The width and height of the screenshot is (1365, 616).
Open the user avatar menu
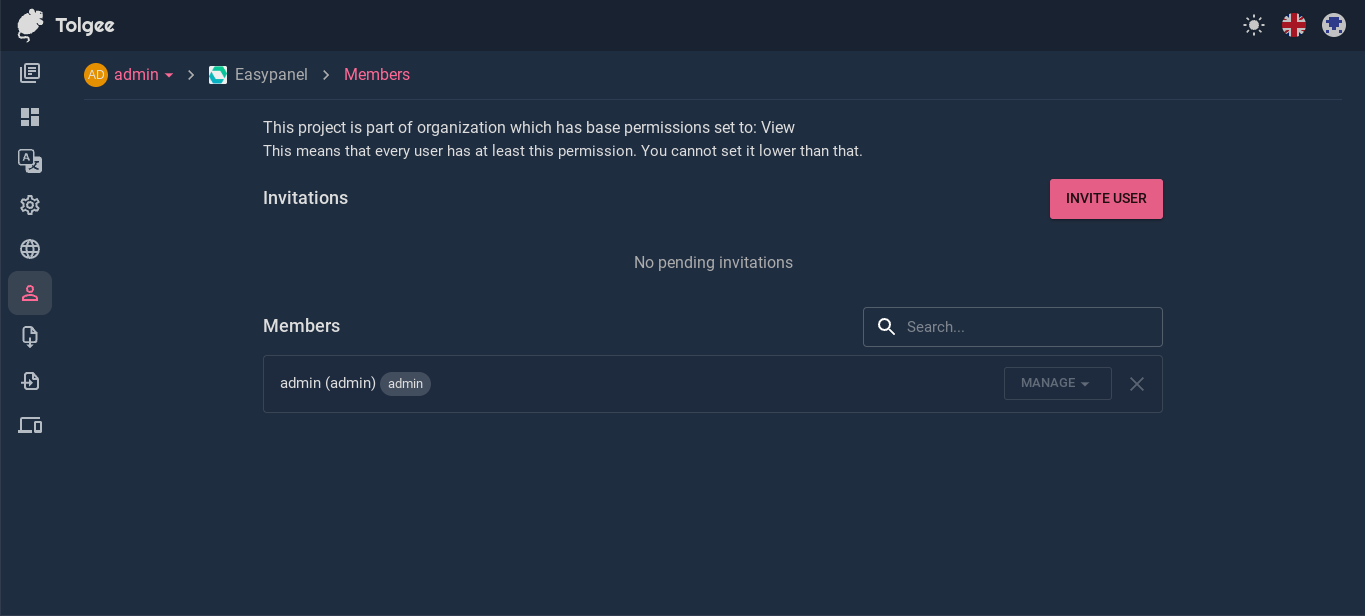click(1333, 25)
